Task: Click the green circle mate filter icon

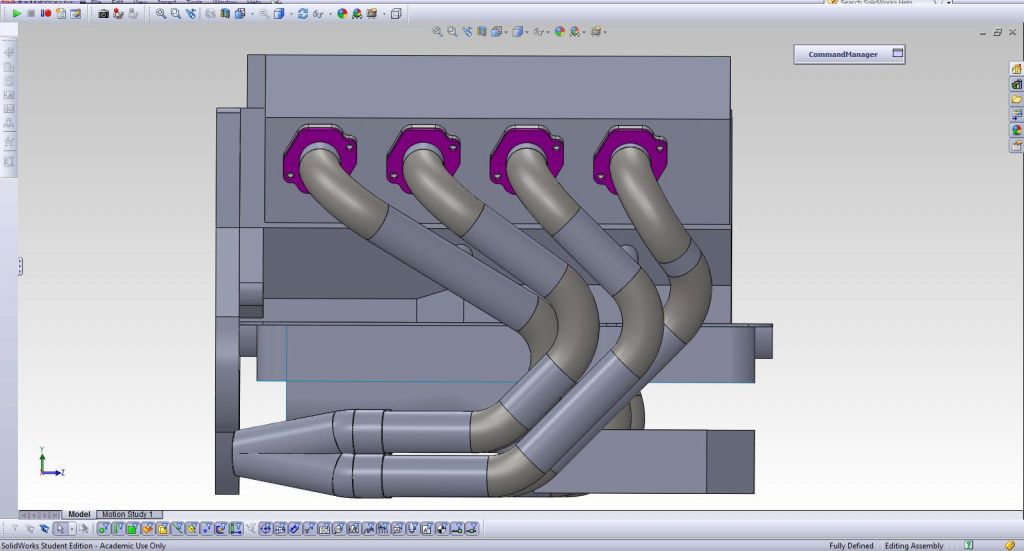Action: pyautogui.click(x=103, y=529)
